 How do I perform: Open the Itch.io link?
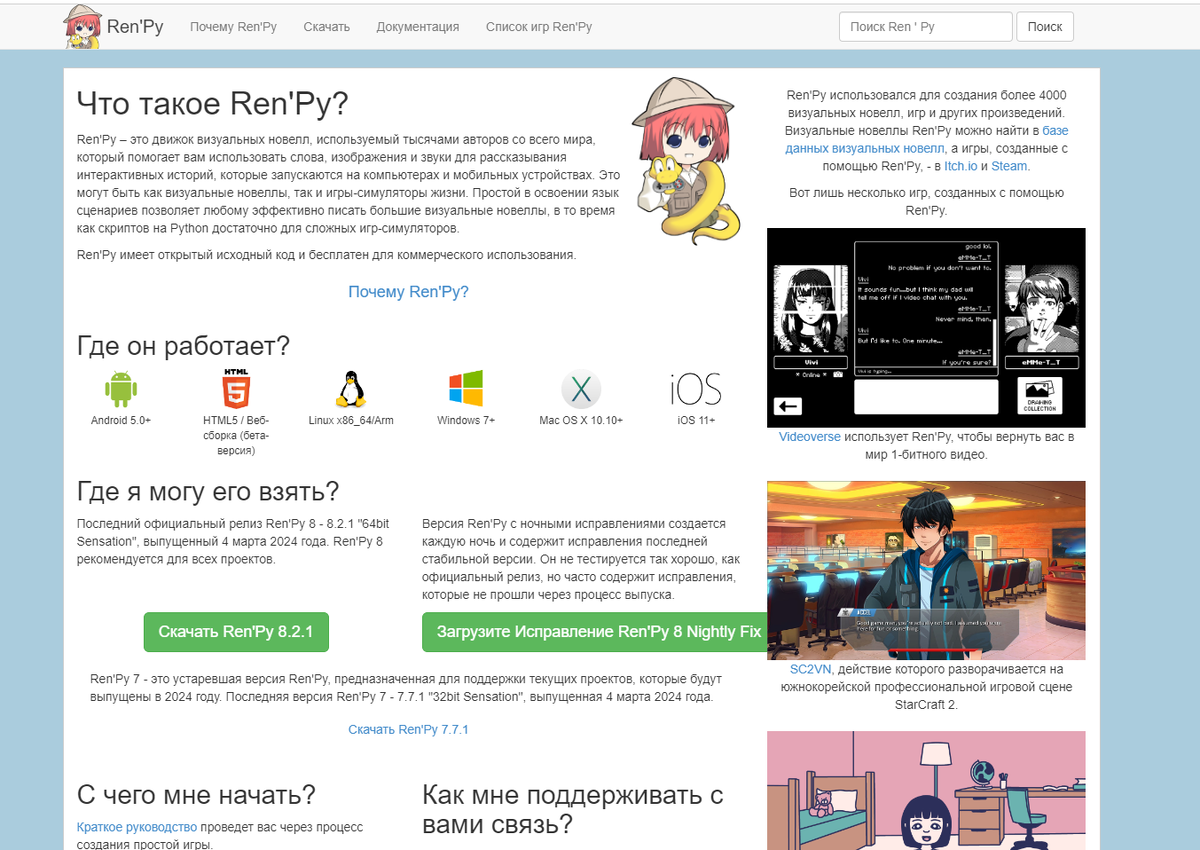point(960,166)
